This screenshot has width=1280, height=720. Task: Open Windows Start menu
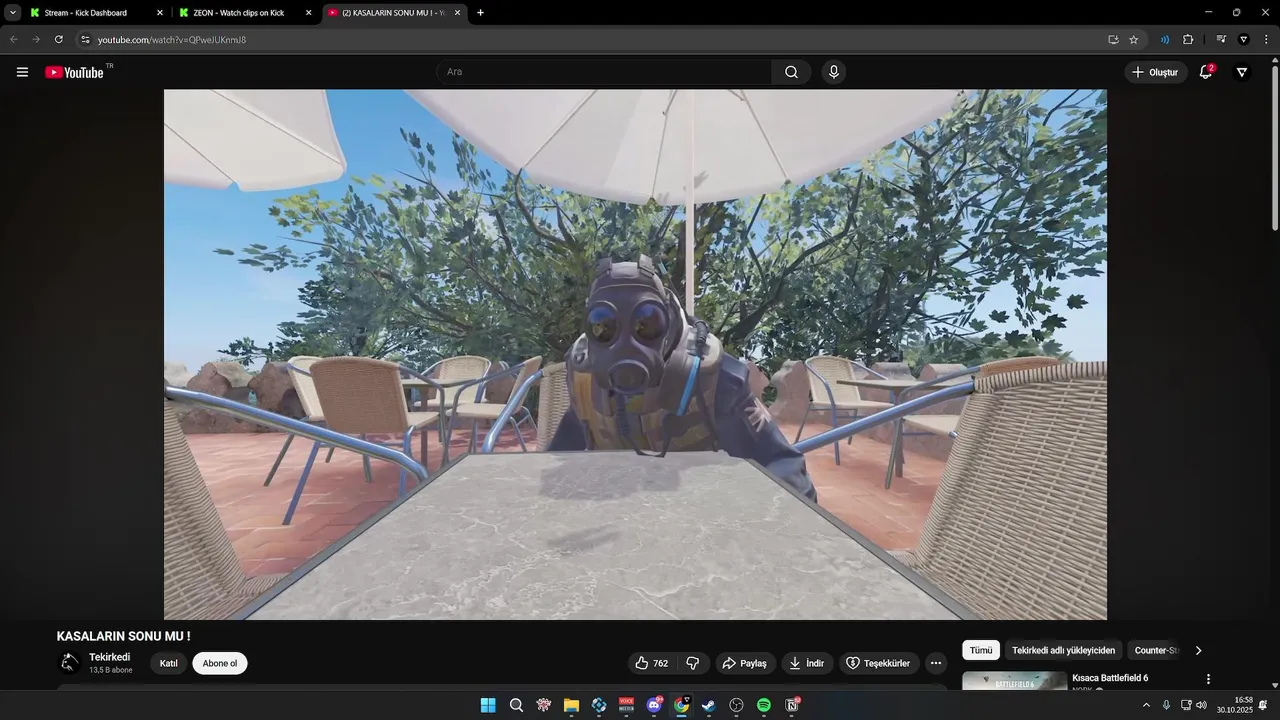click(488, 705)
